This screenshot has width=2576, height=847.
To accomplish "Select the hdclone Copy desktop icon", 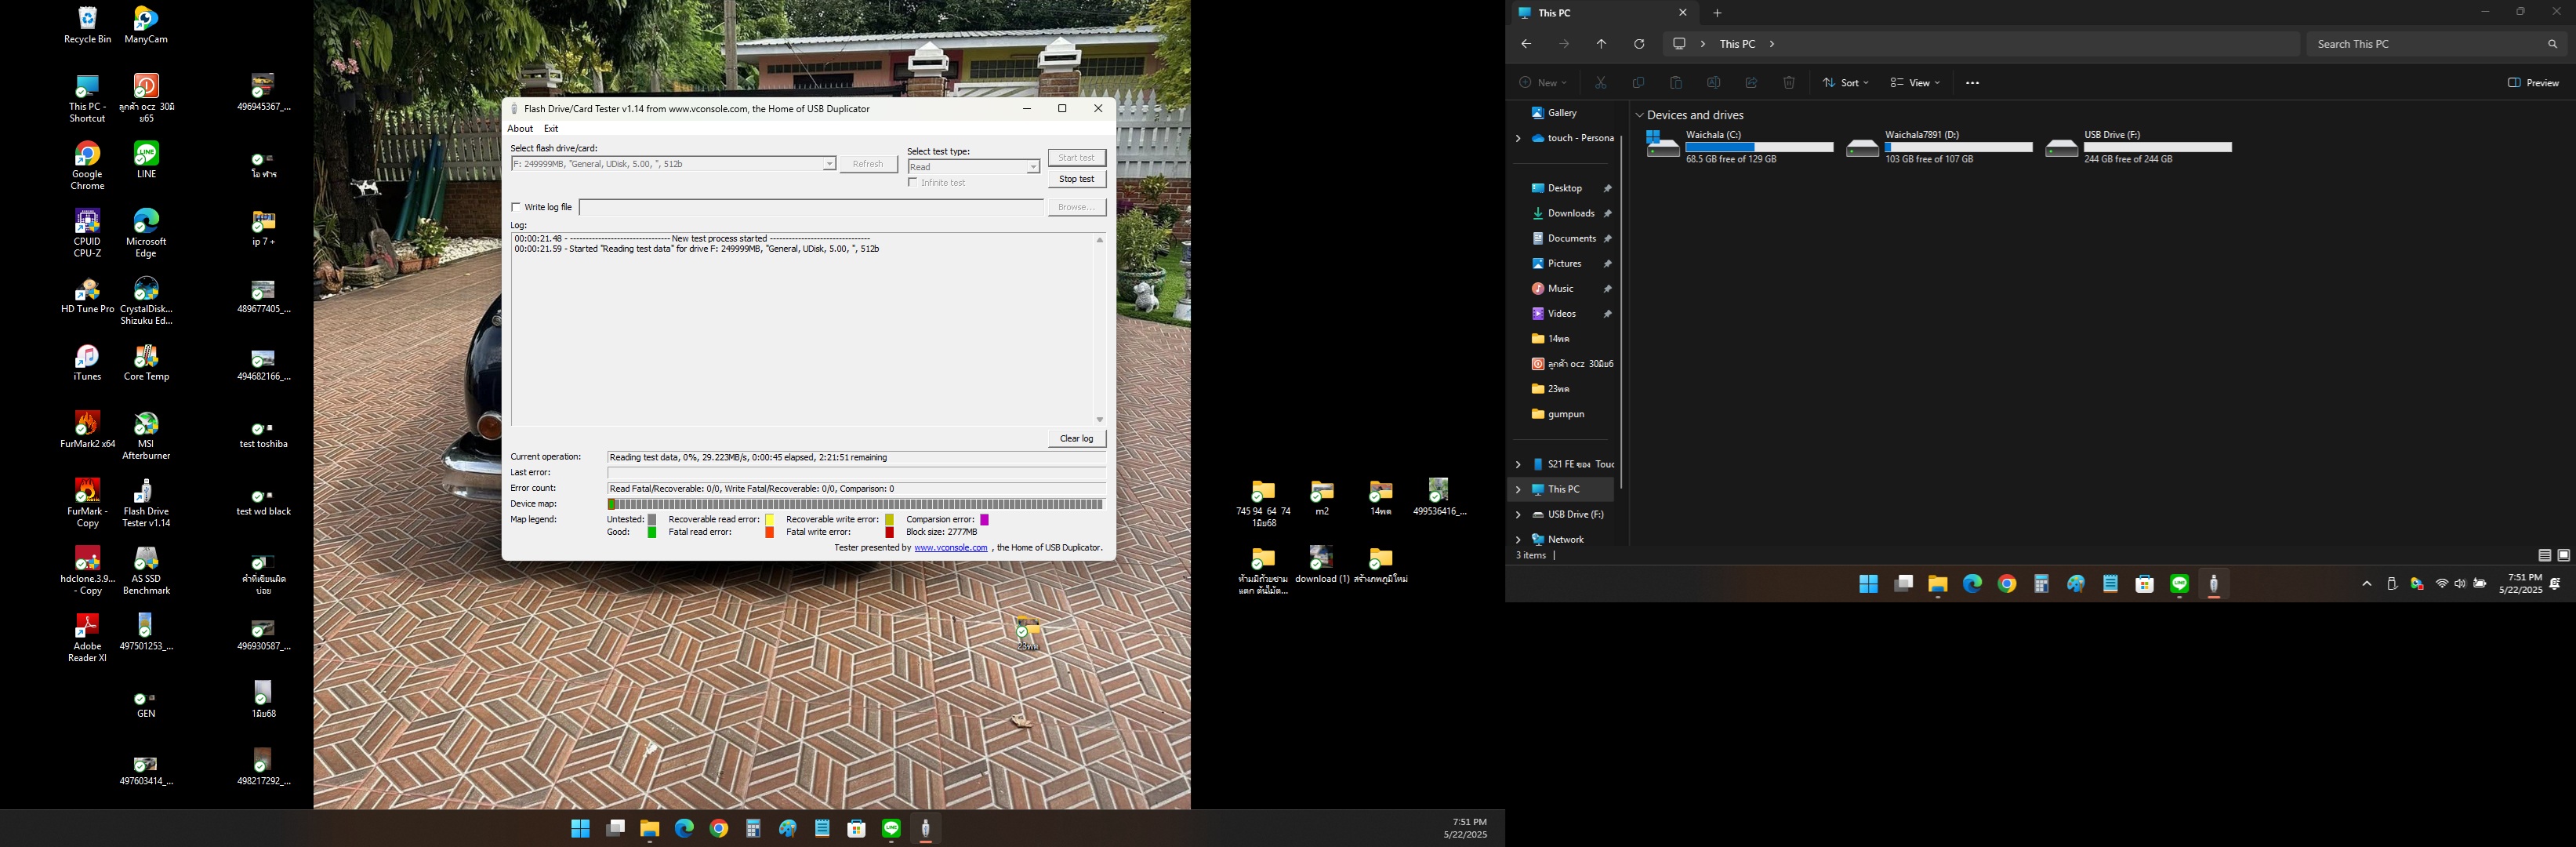I will click(87, 570).
